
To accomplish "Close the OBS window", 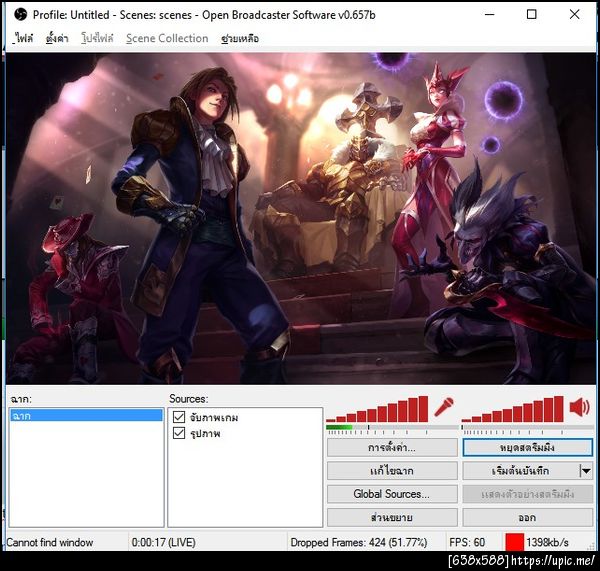I will point(574,15).
